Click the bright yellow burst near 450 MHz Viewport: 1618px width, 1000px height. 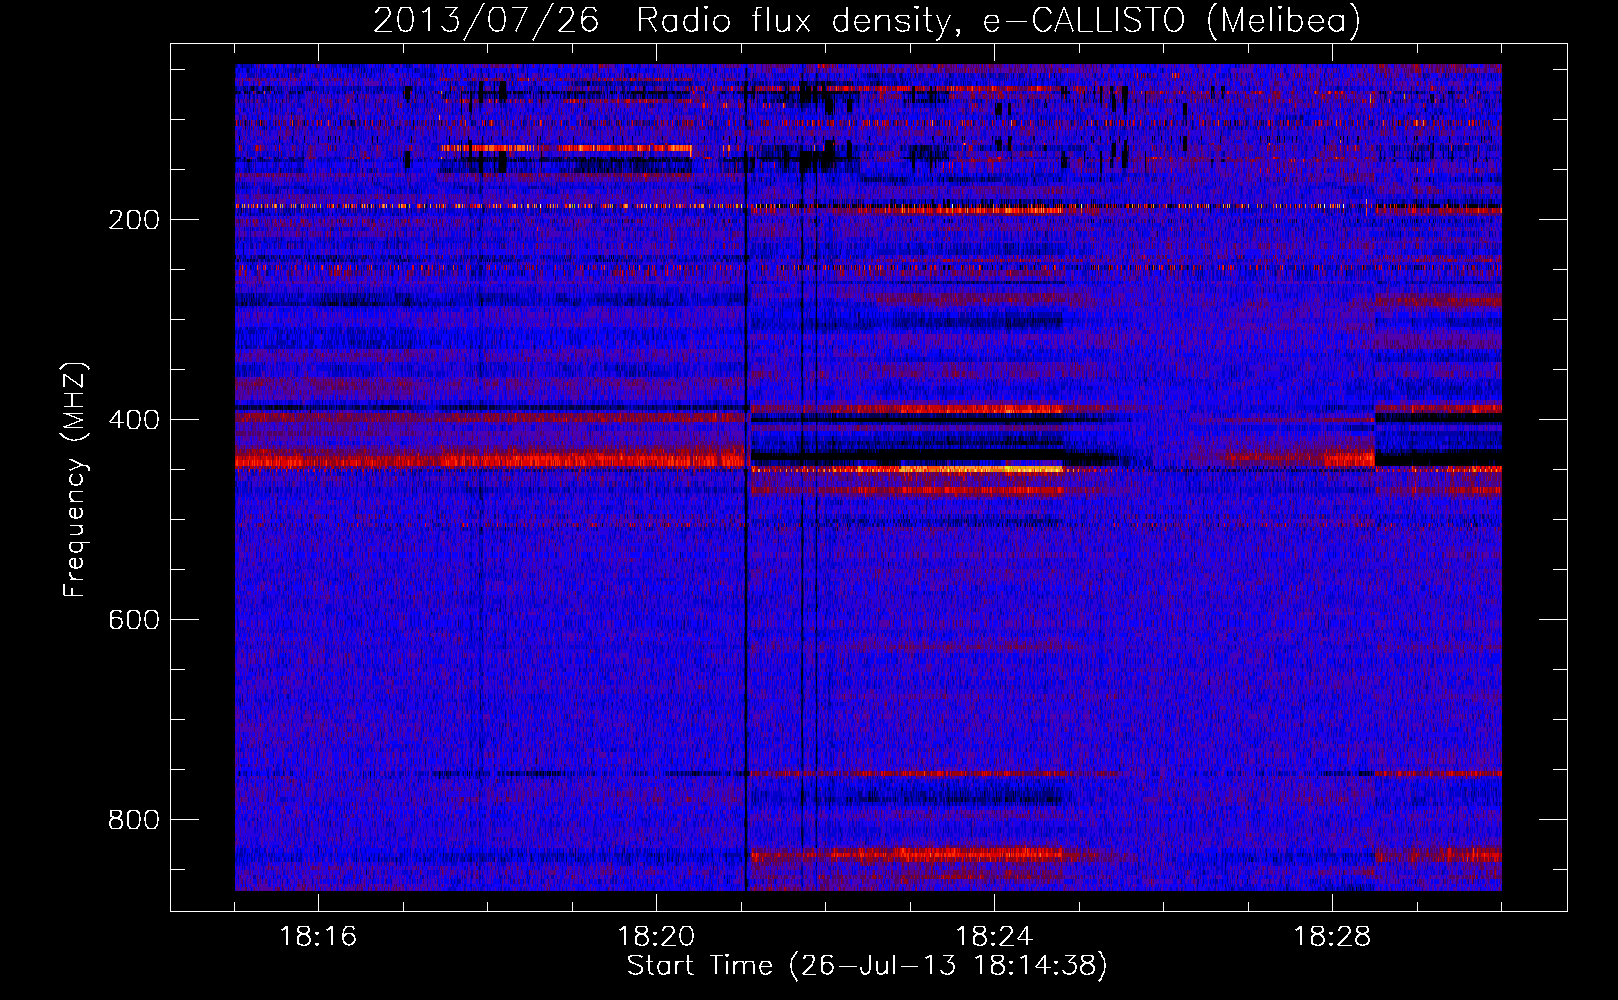pyautogui.click(x=980, y=468)
